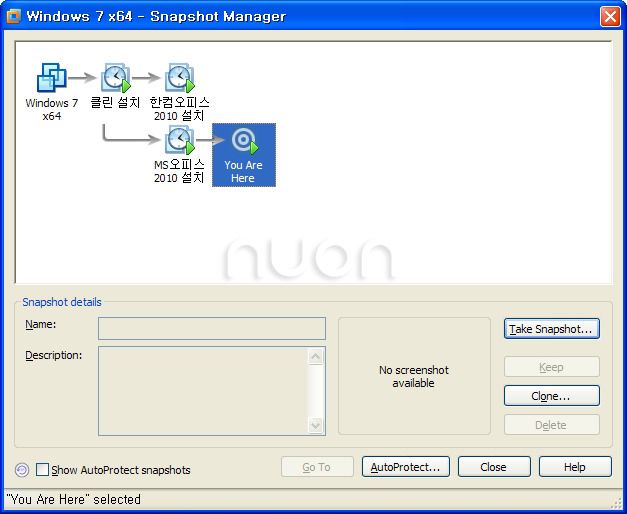Click the window's bottom-right size grip
The width and height of the screenshot is (627, 514).
click(617, 503)
